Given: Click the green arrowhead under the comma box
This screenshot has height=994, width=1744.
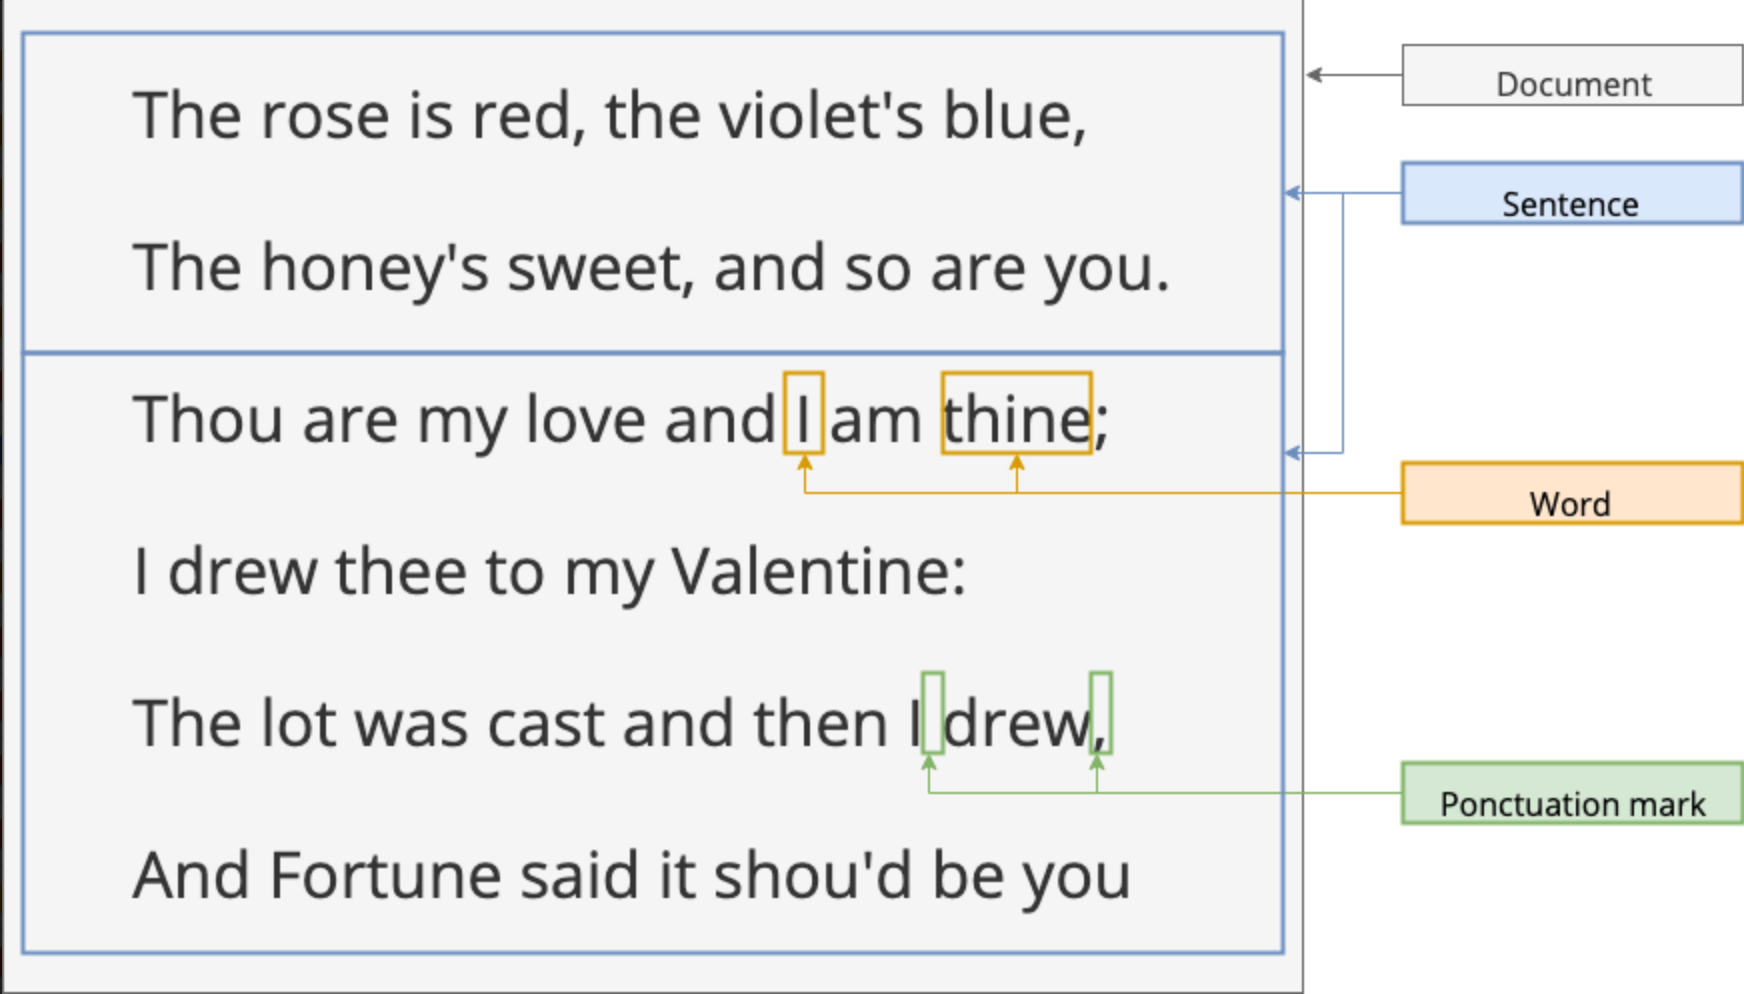Looking at the screenshot, I should [x=1097, y=763].
